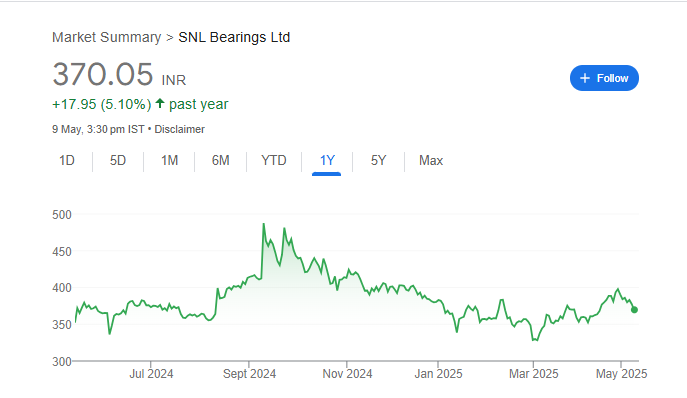
Task: Click the 300 y-axis value
Action: click(x=62, y=362)
